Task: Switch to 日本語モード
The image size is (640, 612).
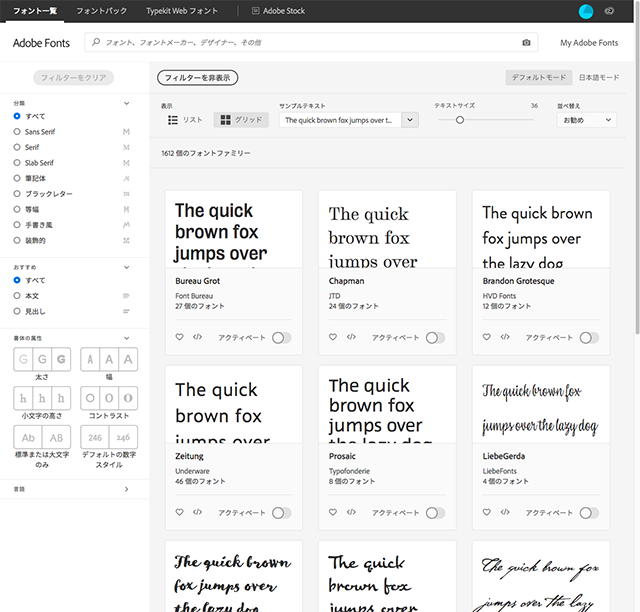Action: (x=599, y=78)
